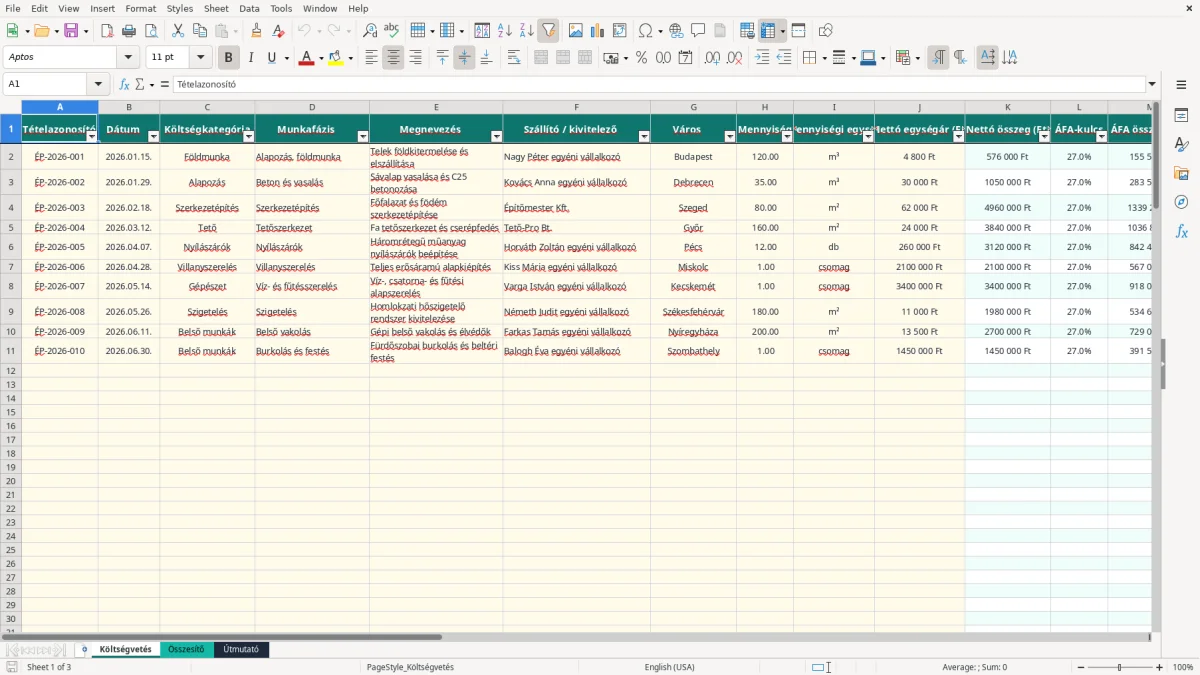Sort ascending with the A-Z icon
1200x675 pixels.
(x=505, y=31)
